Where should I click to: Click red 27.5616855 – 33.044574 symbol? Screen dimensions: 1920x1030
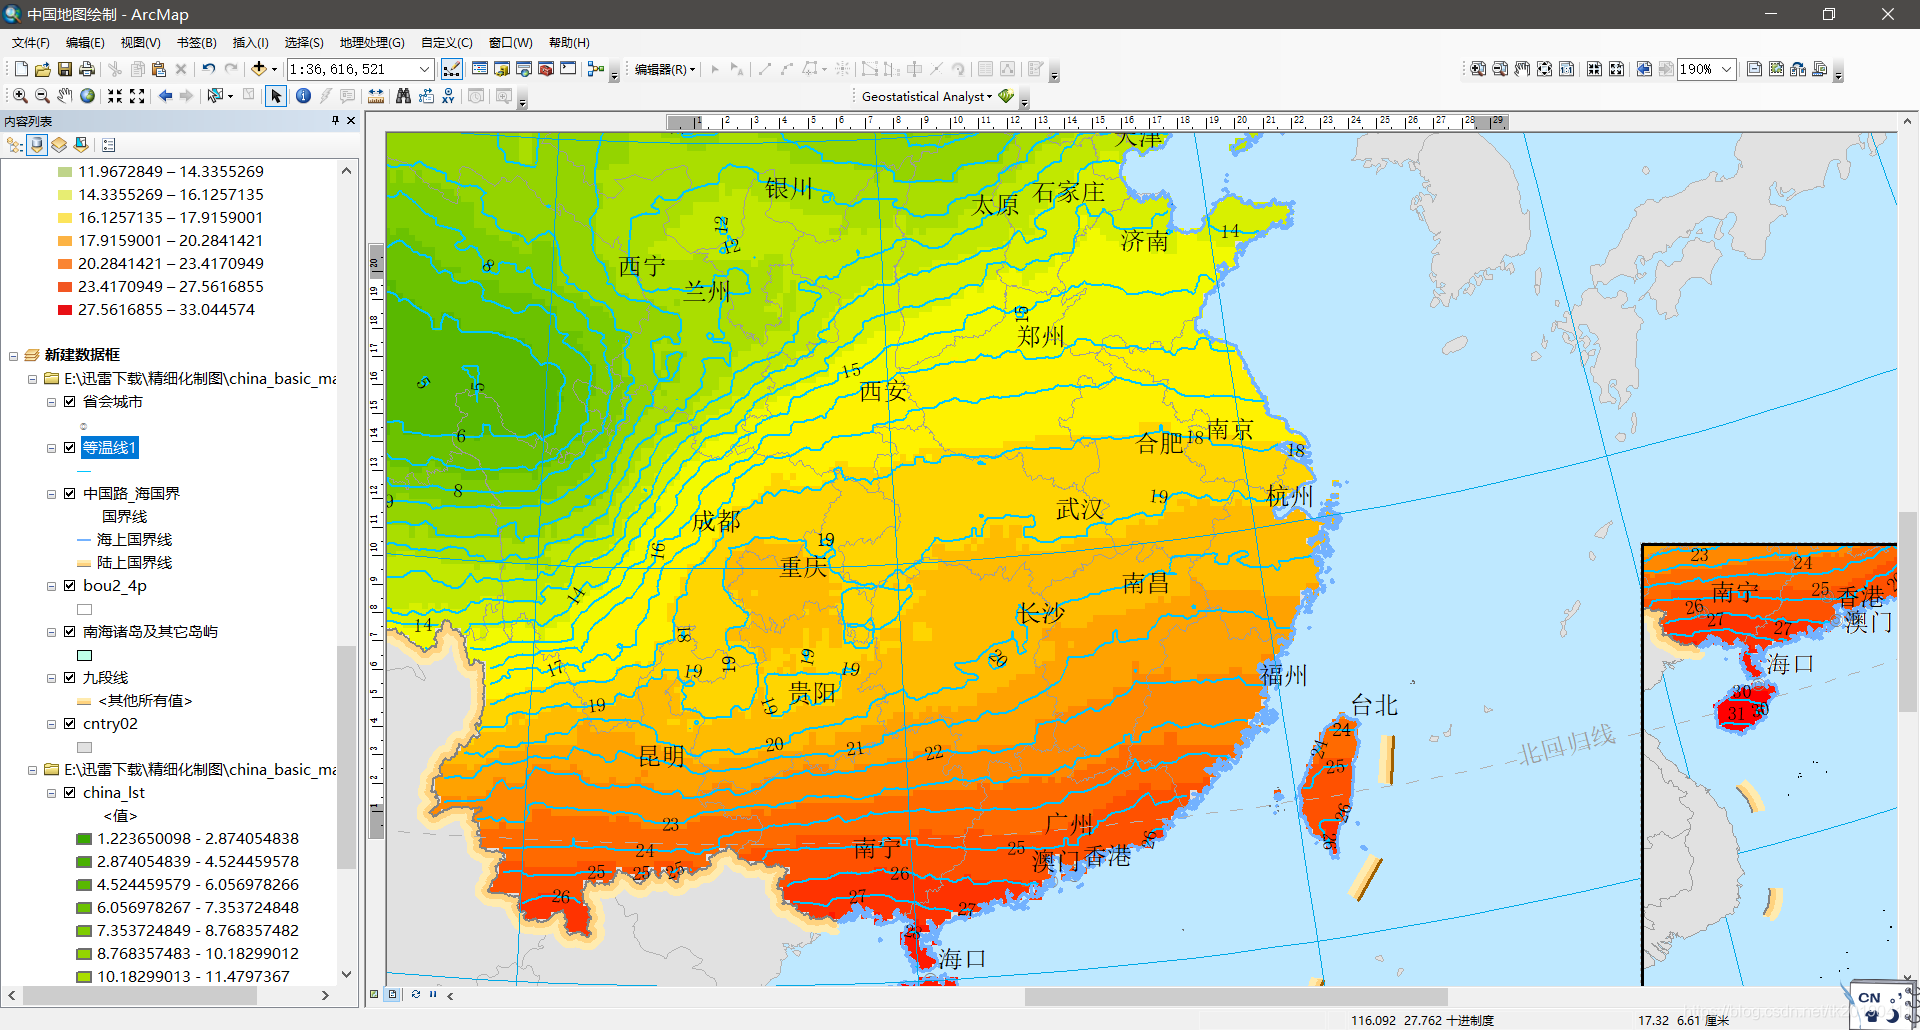click(65, 310)
